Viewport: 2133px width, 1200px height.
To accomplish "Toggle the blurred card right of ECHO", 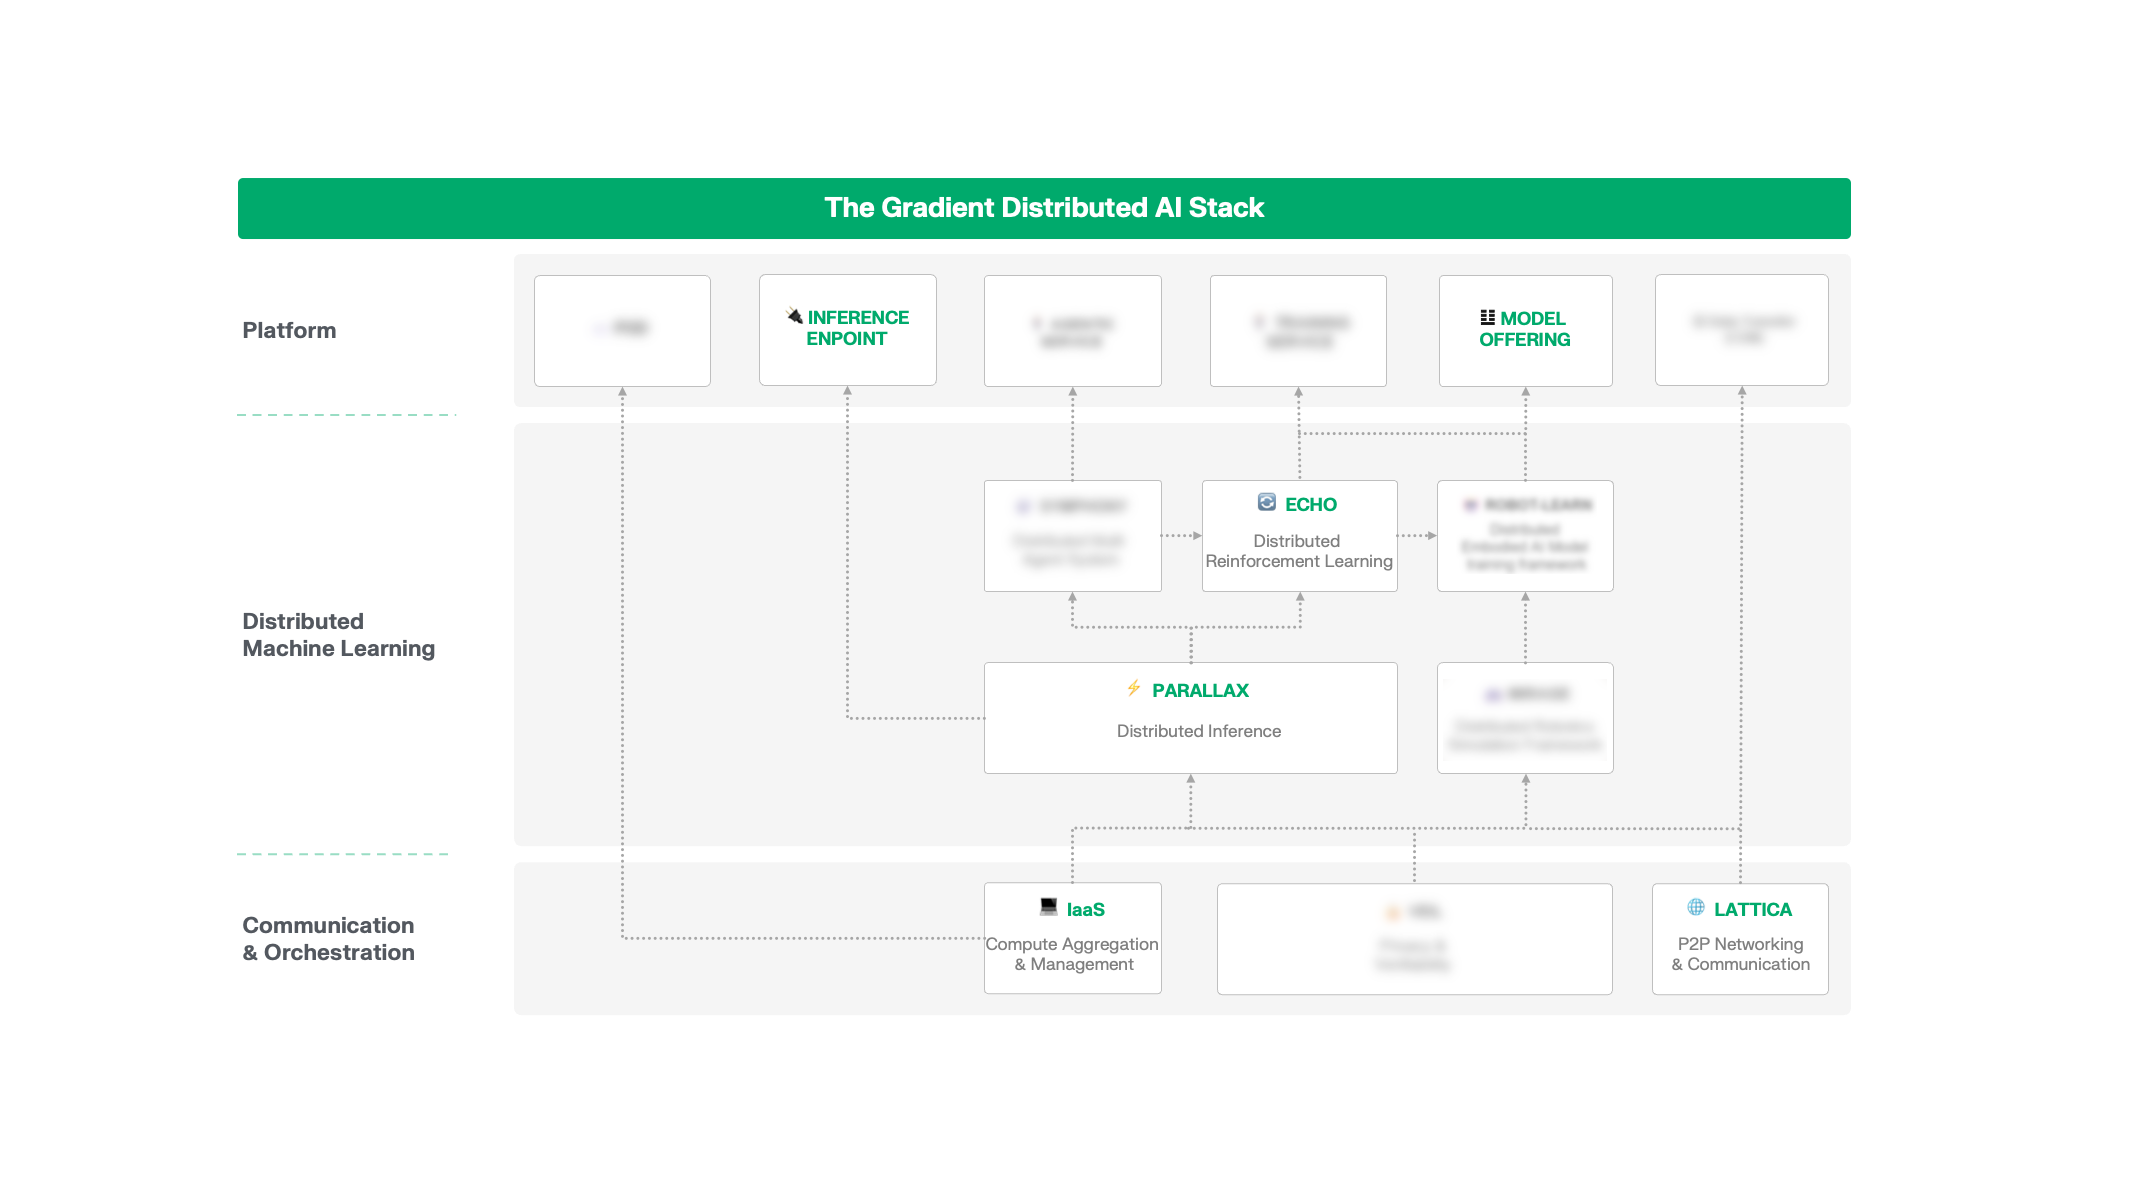I will (1525, 536).
